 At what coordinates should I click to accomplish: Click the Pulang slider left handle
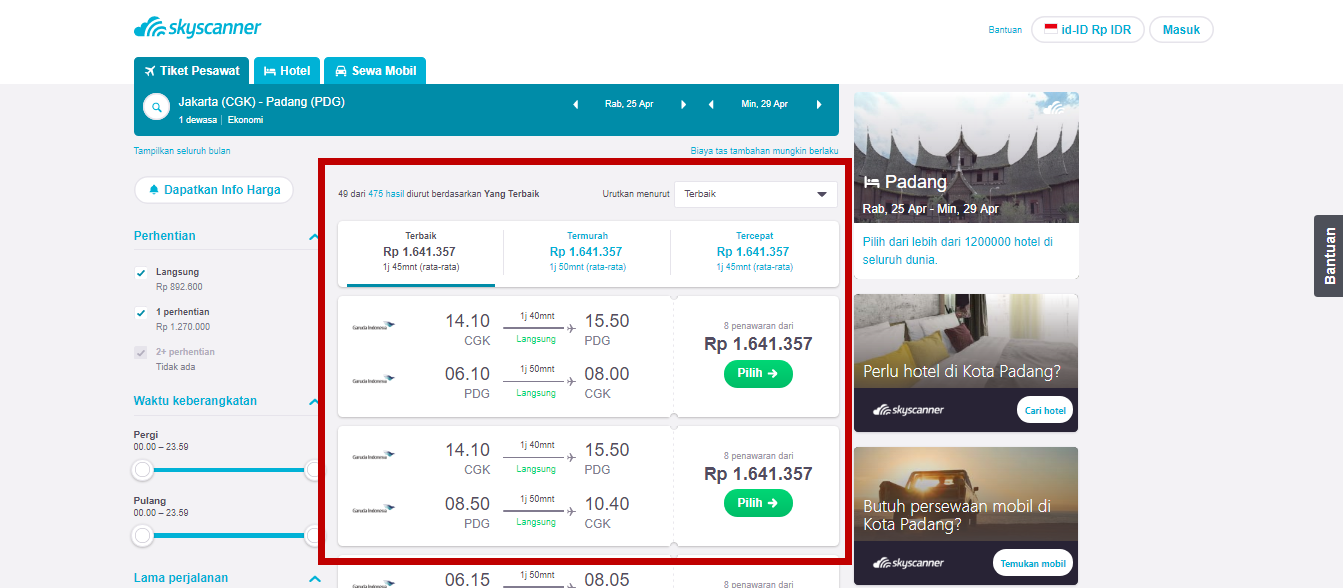click(143, 536)
